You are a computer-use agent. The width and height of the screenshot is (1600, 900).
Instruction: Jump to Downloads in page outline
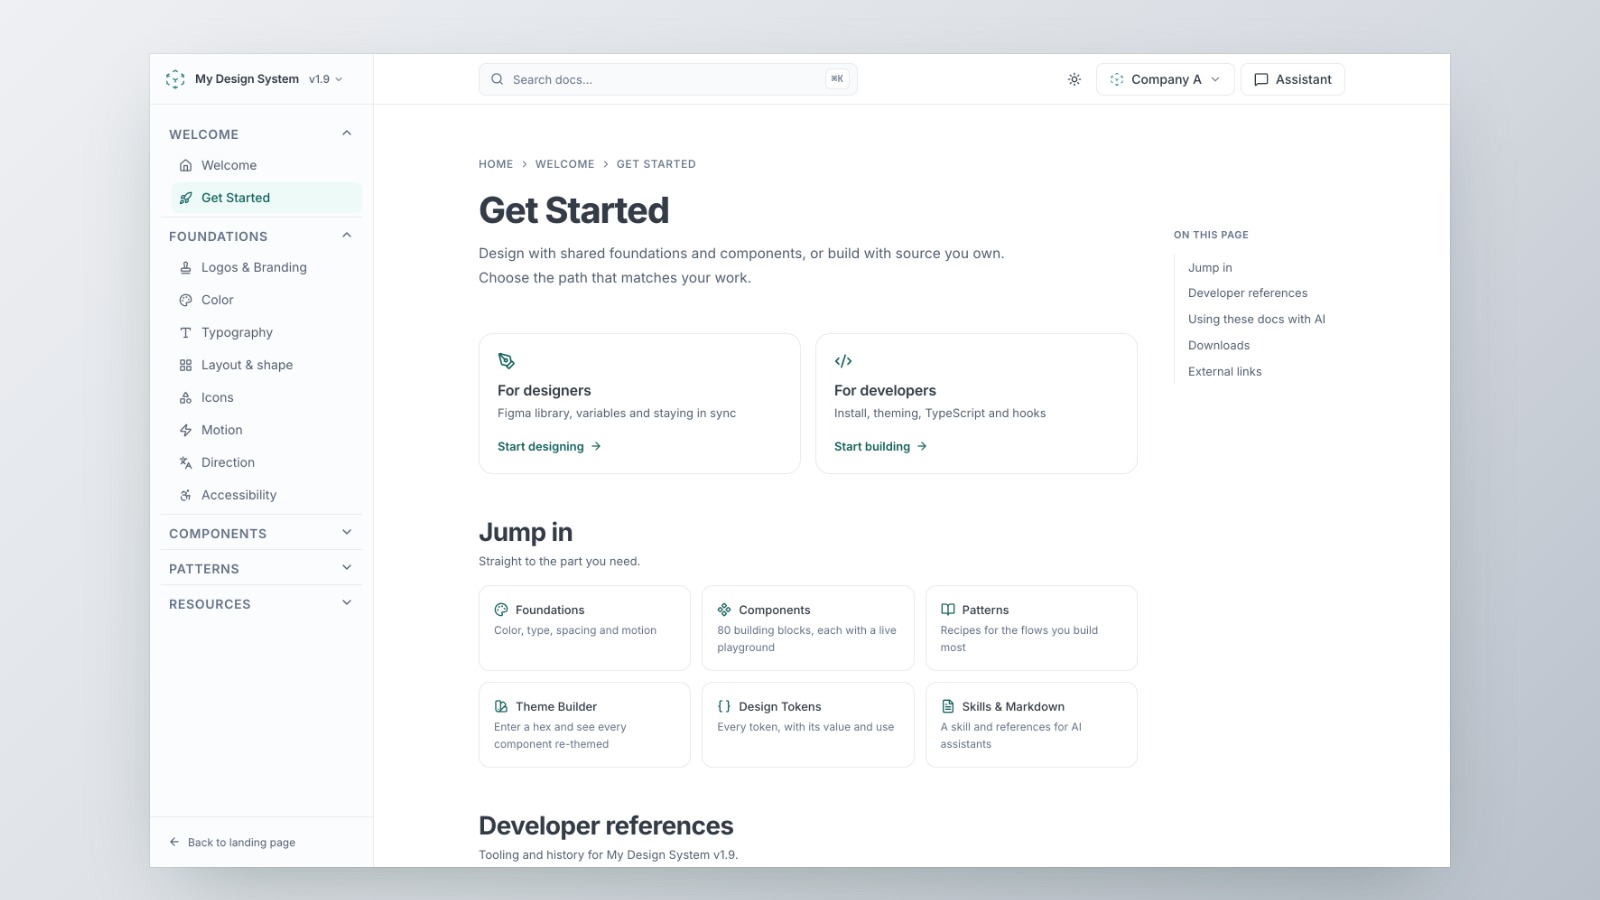pos(1218,345)
